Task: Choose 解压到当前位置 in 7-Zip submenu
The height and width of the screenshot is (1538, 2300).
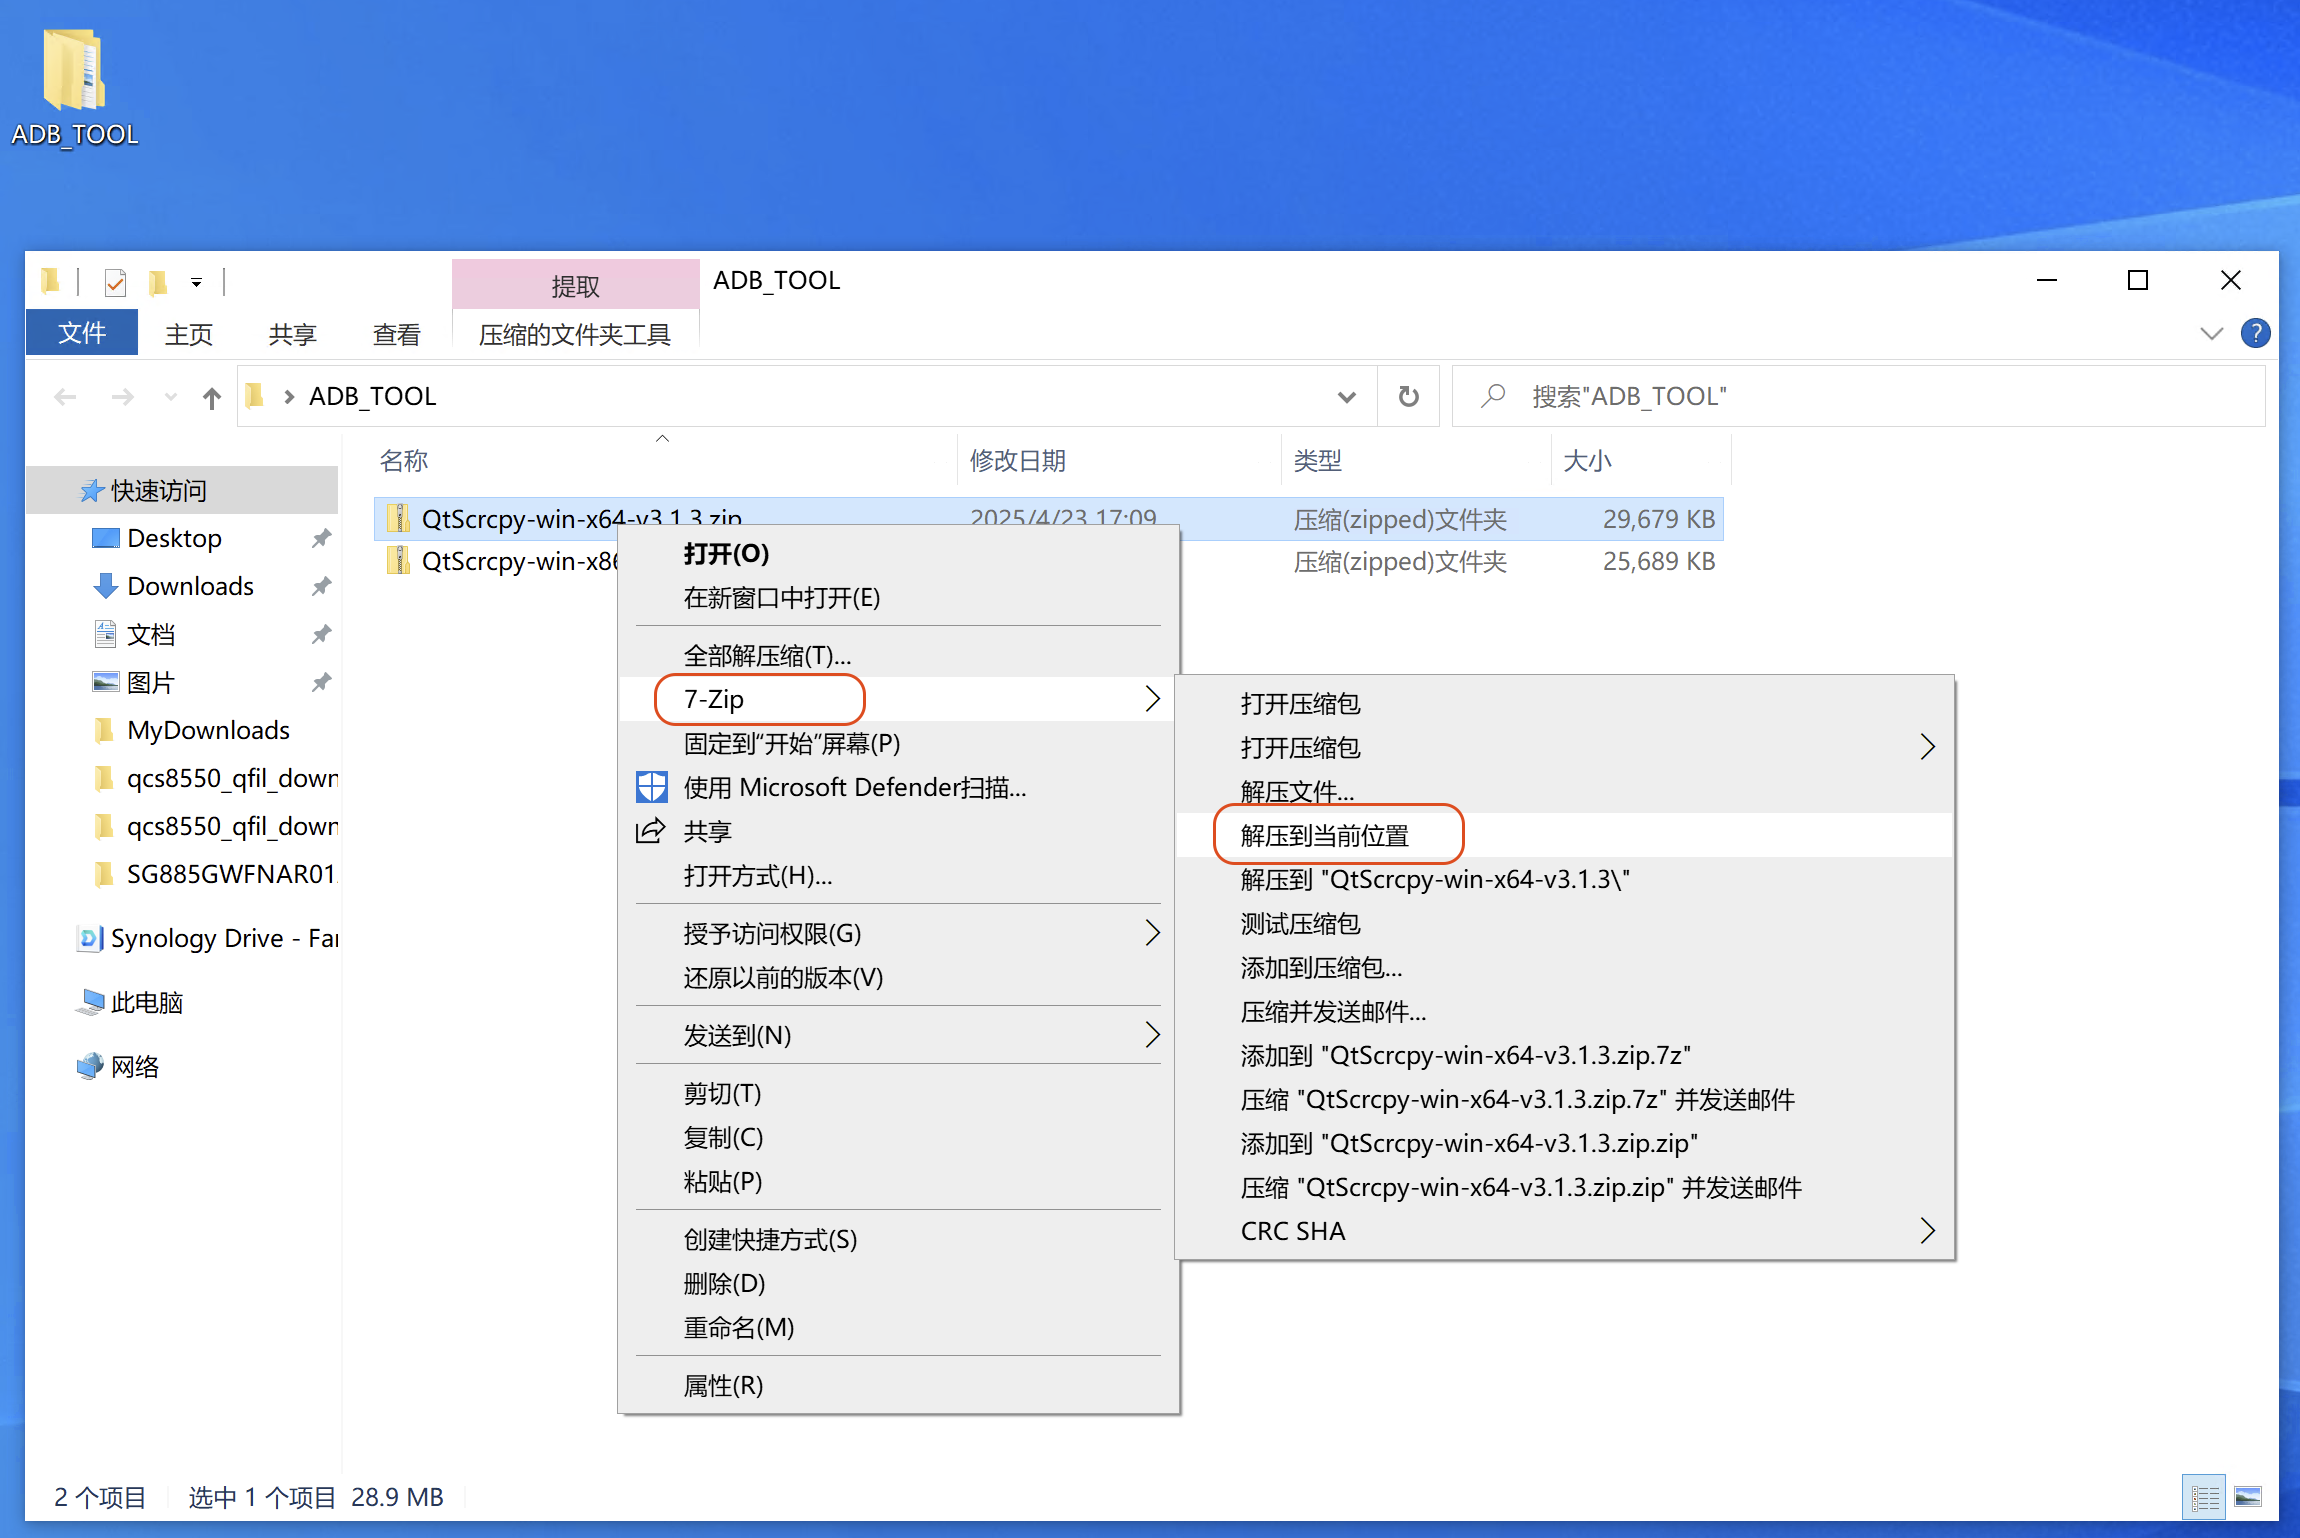Action: 1565,835
